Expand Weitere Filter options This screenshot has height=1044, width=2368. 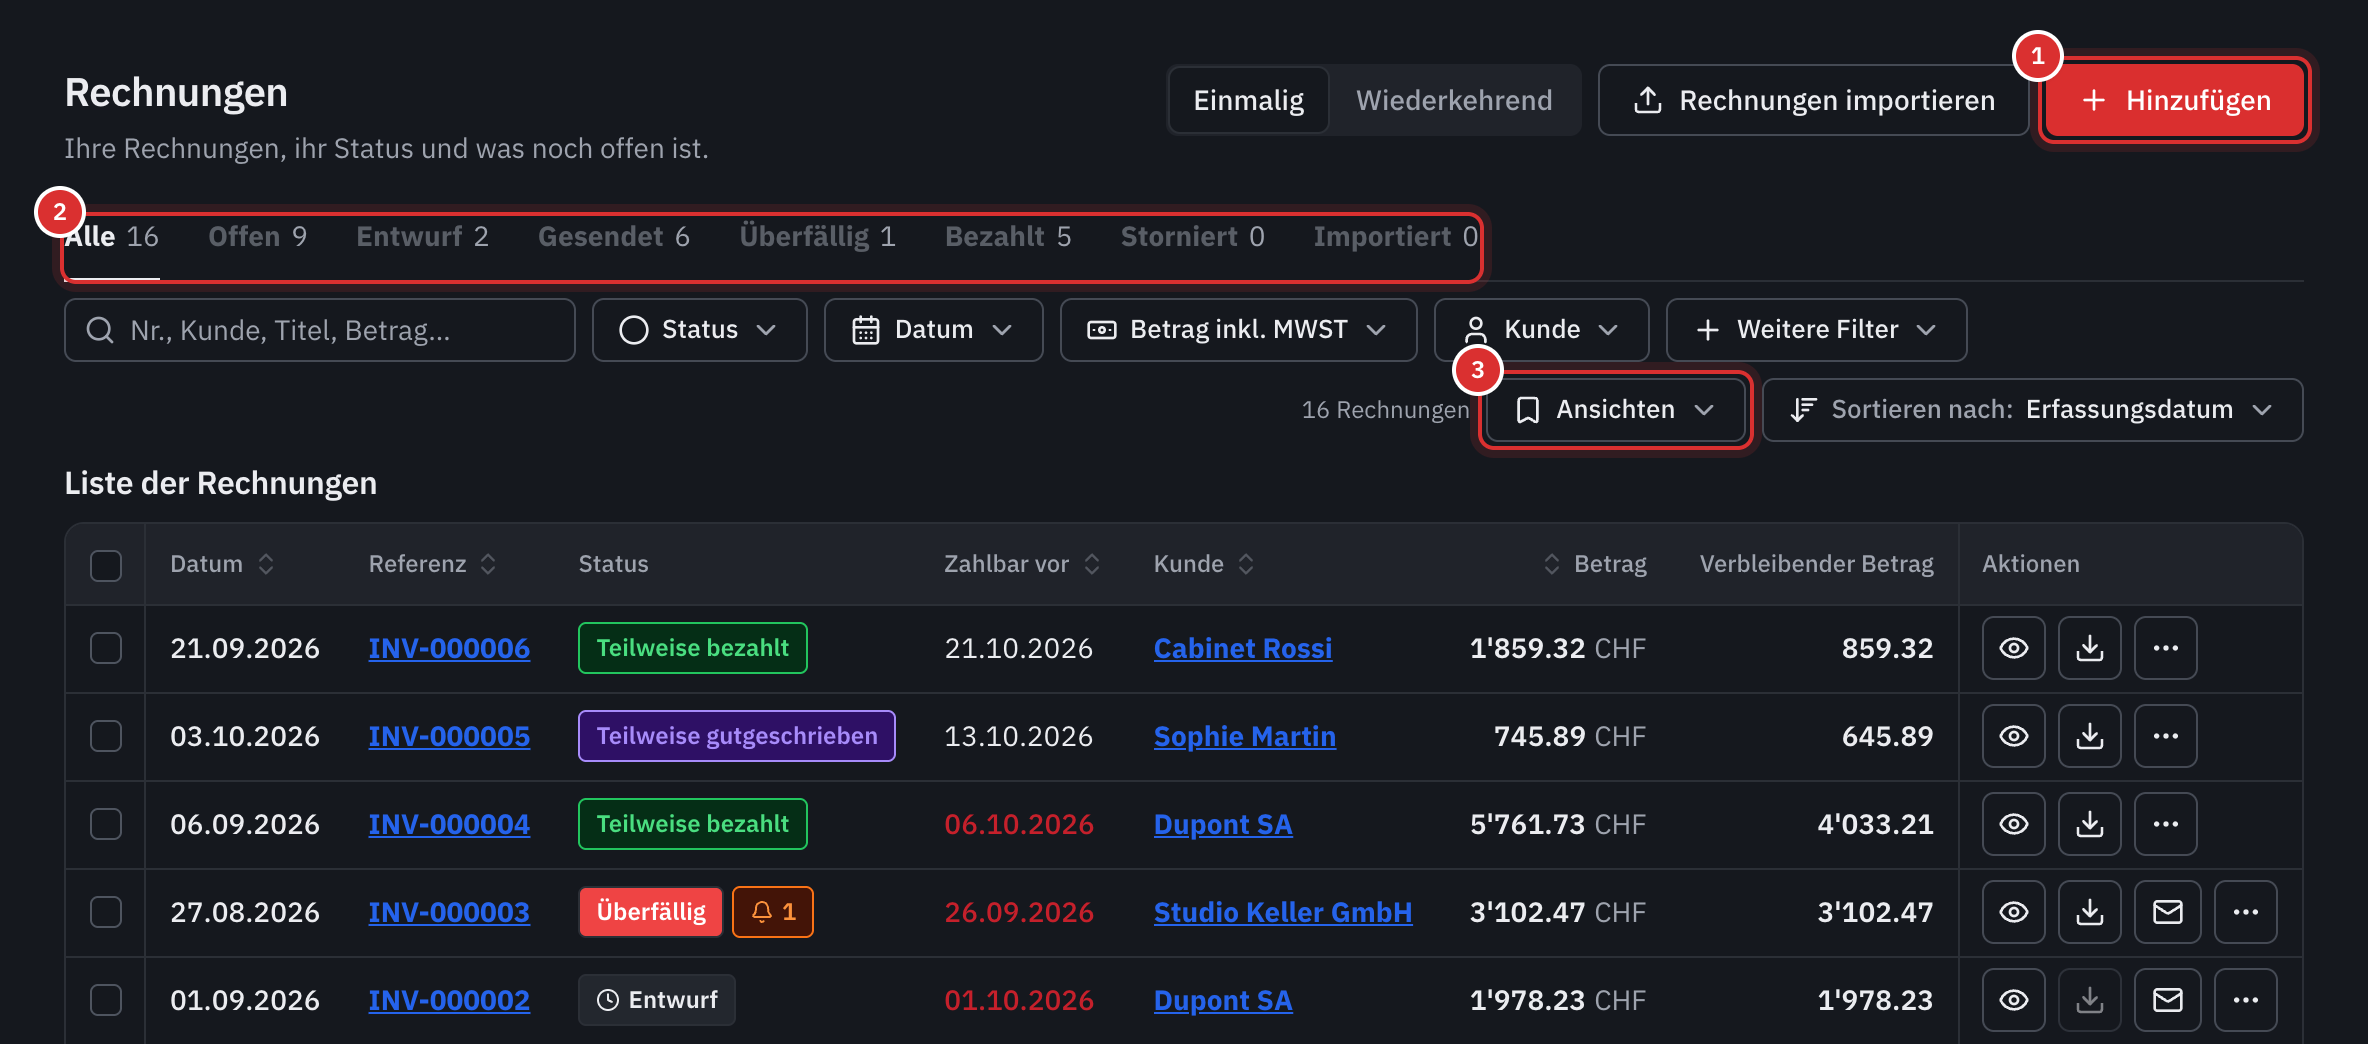pyautogui.click(x=1816, y=330)
